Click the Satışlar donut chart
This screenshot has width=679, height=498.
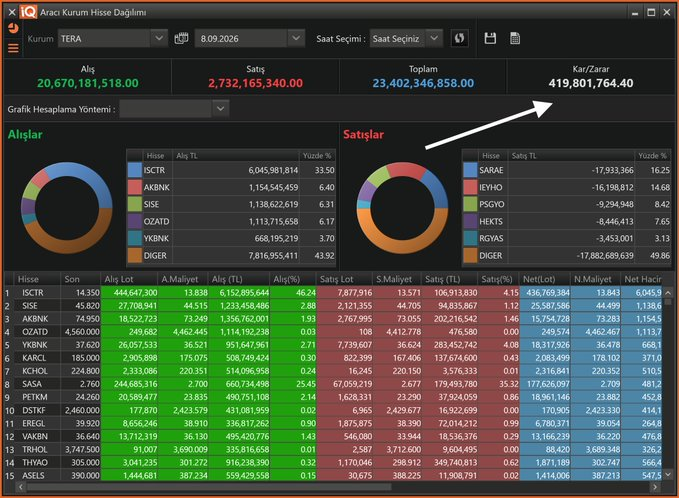point(402,208)
